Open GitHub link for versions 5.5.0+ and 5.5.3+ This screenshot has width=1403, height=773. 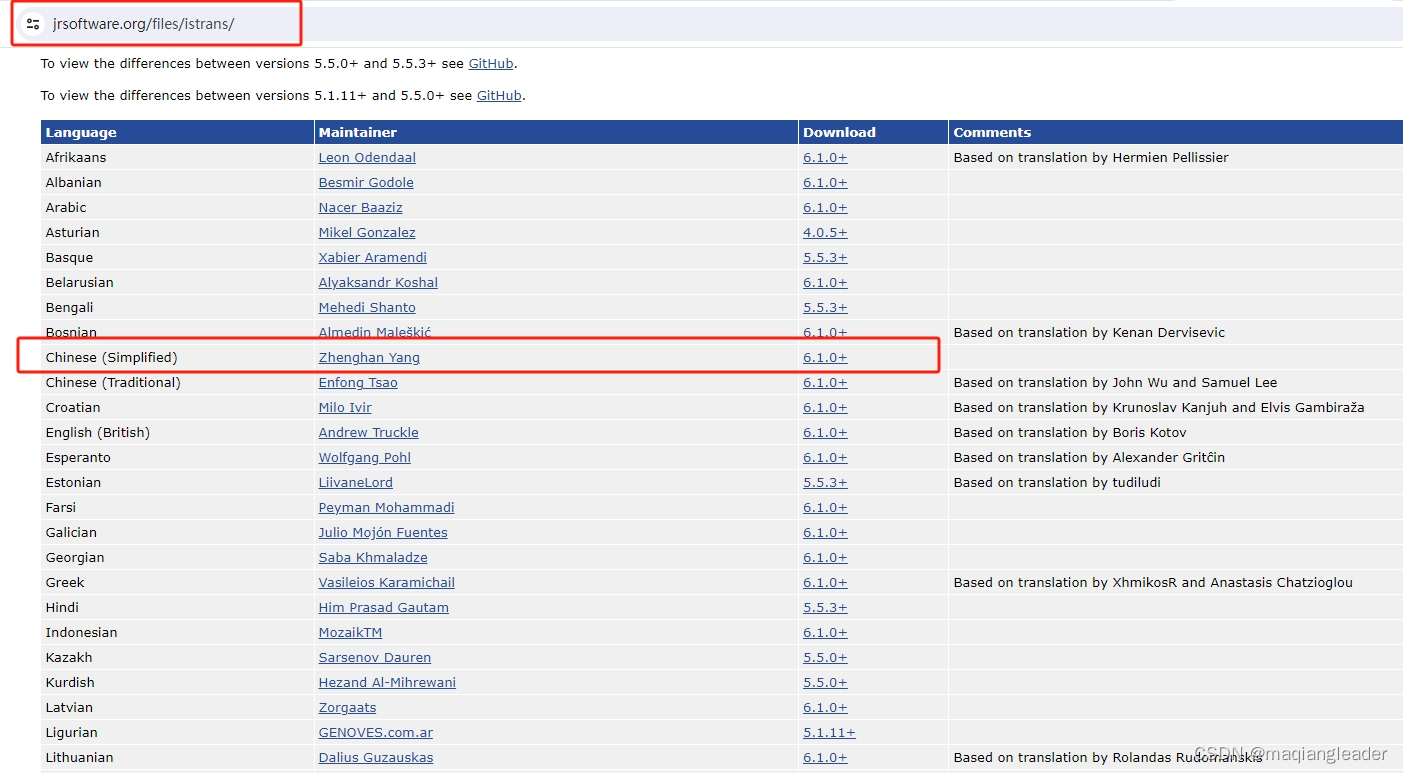491,63
